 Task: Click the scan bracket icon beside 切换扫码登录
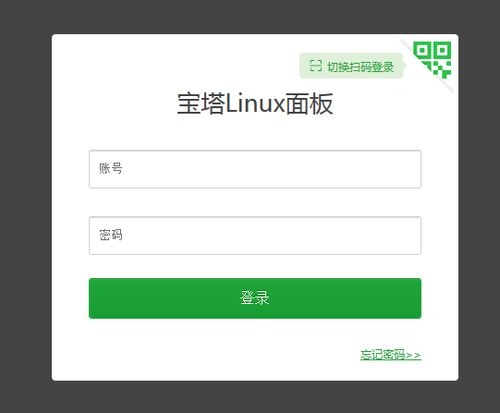[315, 66]
